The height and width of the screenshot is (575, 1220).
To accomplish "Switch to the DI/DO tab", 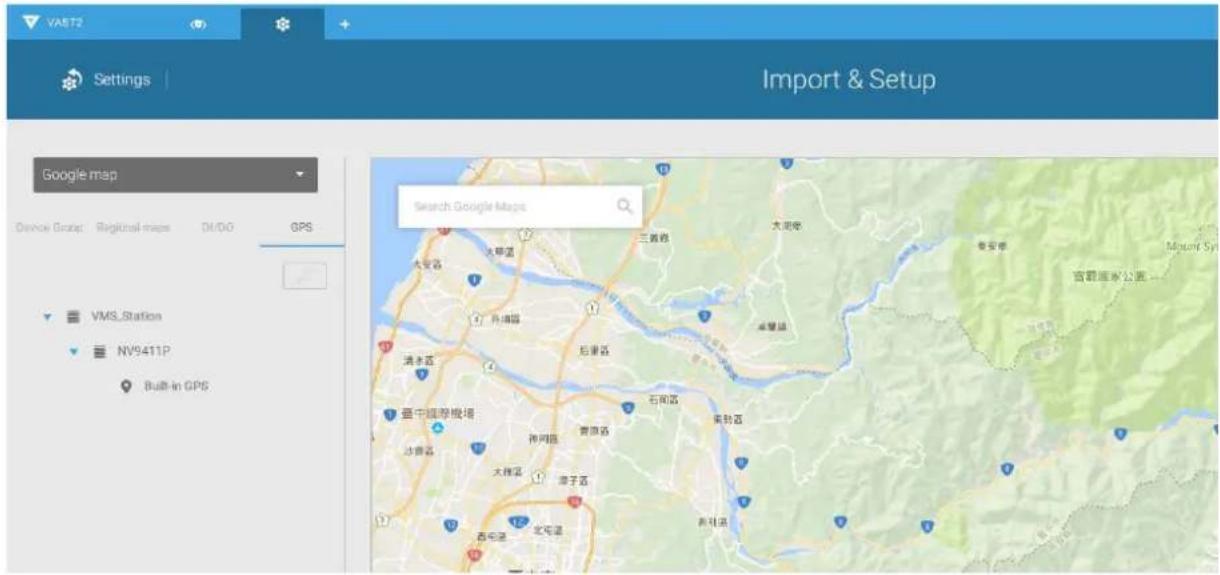I will click(x=217, y=228).
